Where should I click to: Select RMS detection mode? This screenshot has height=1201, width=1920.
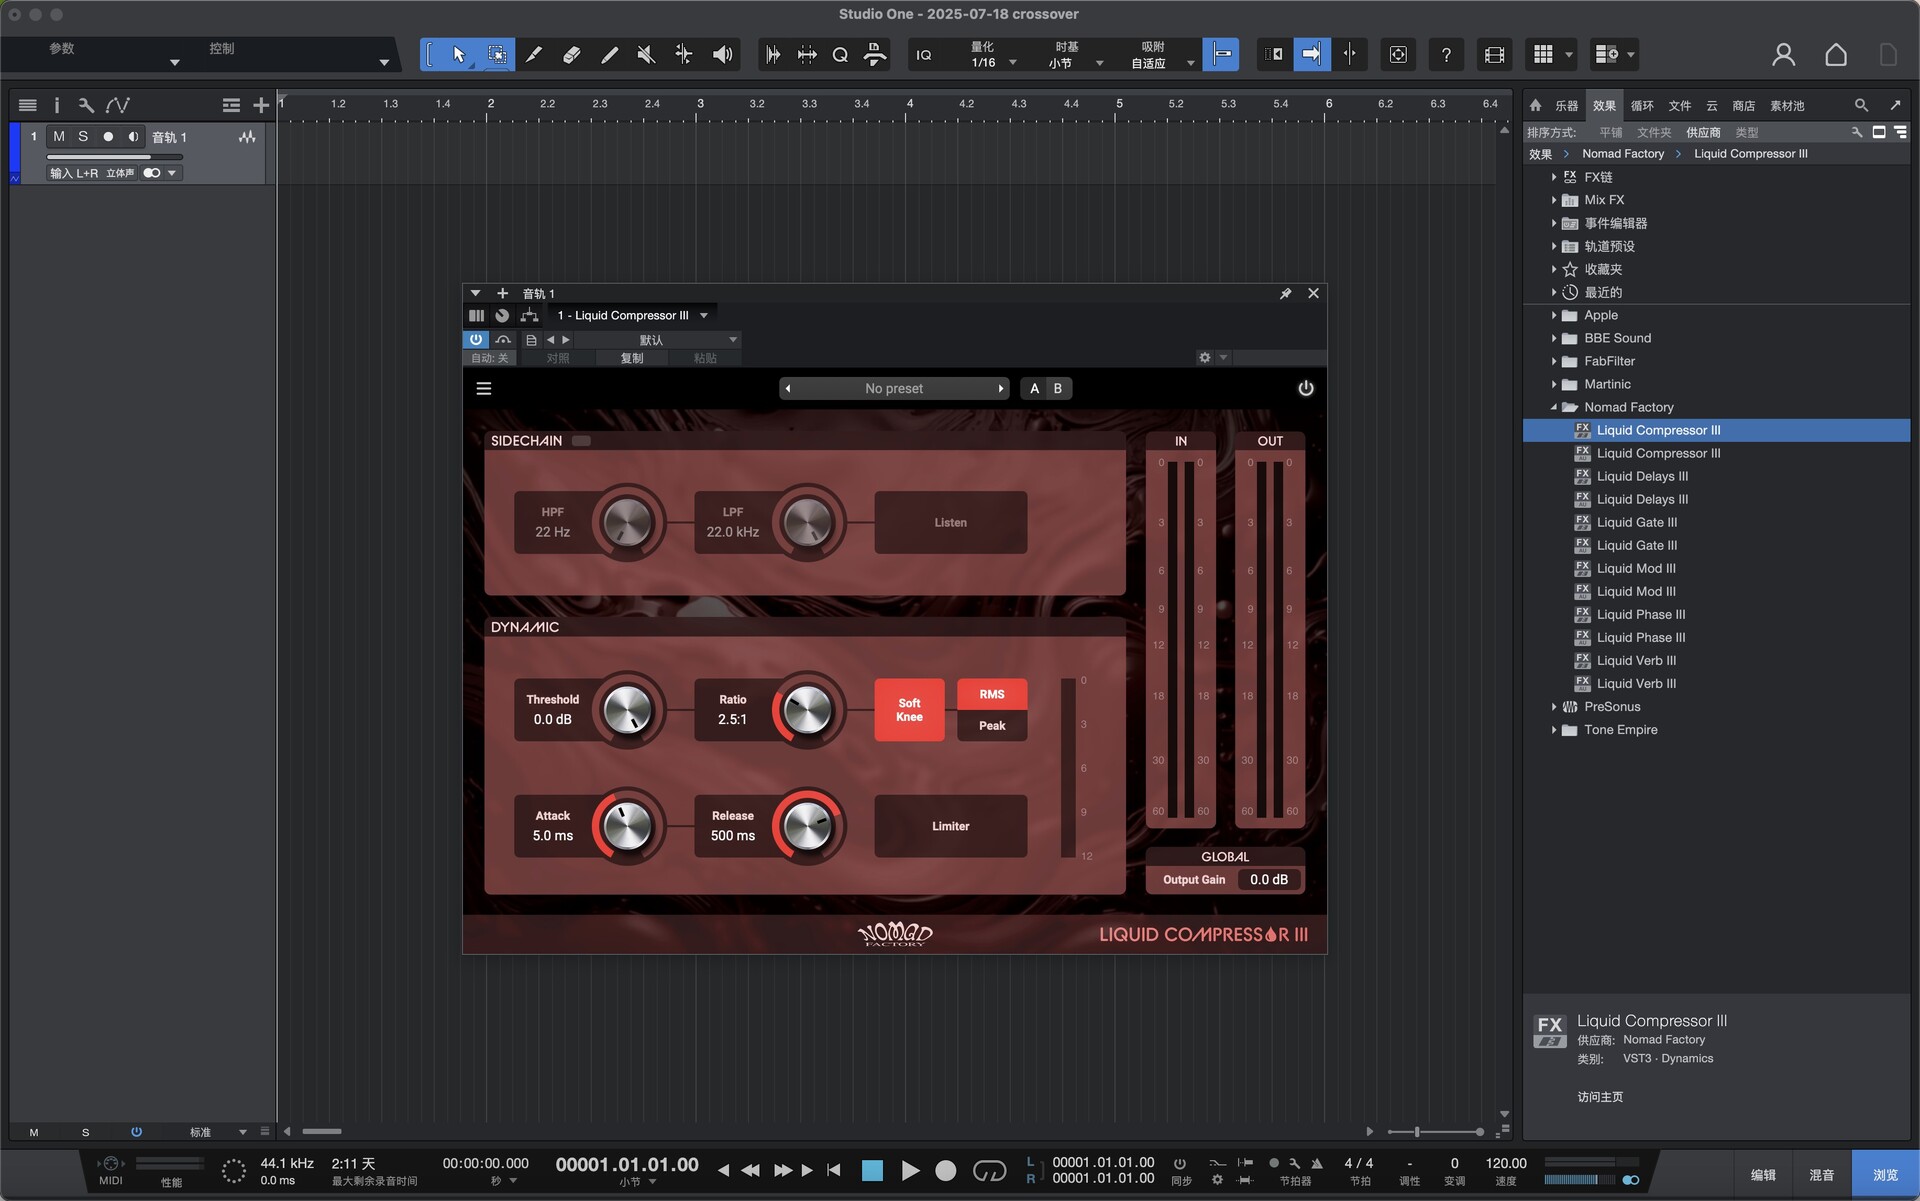(x=992, y=694)
